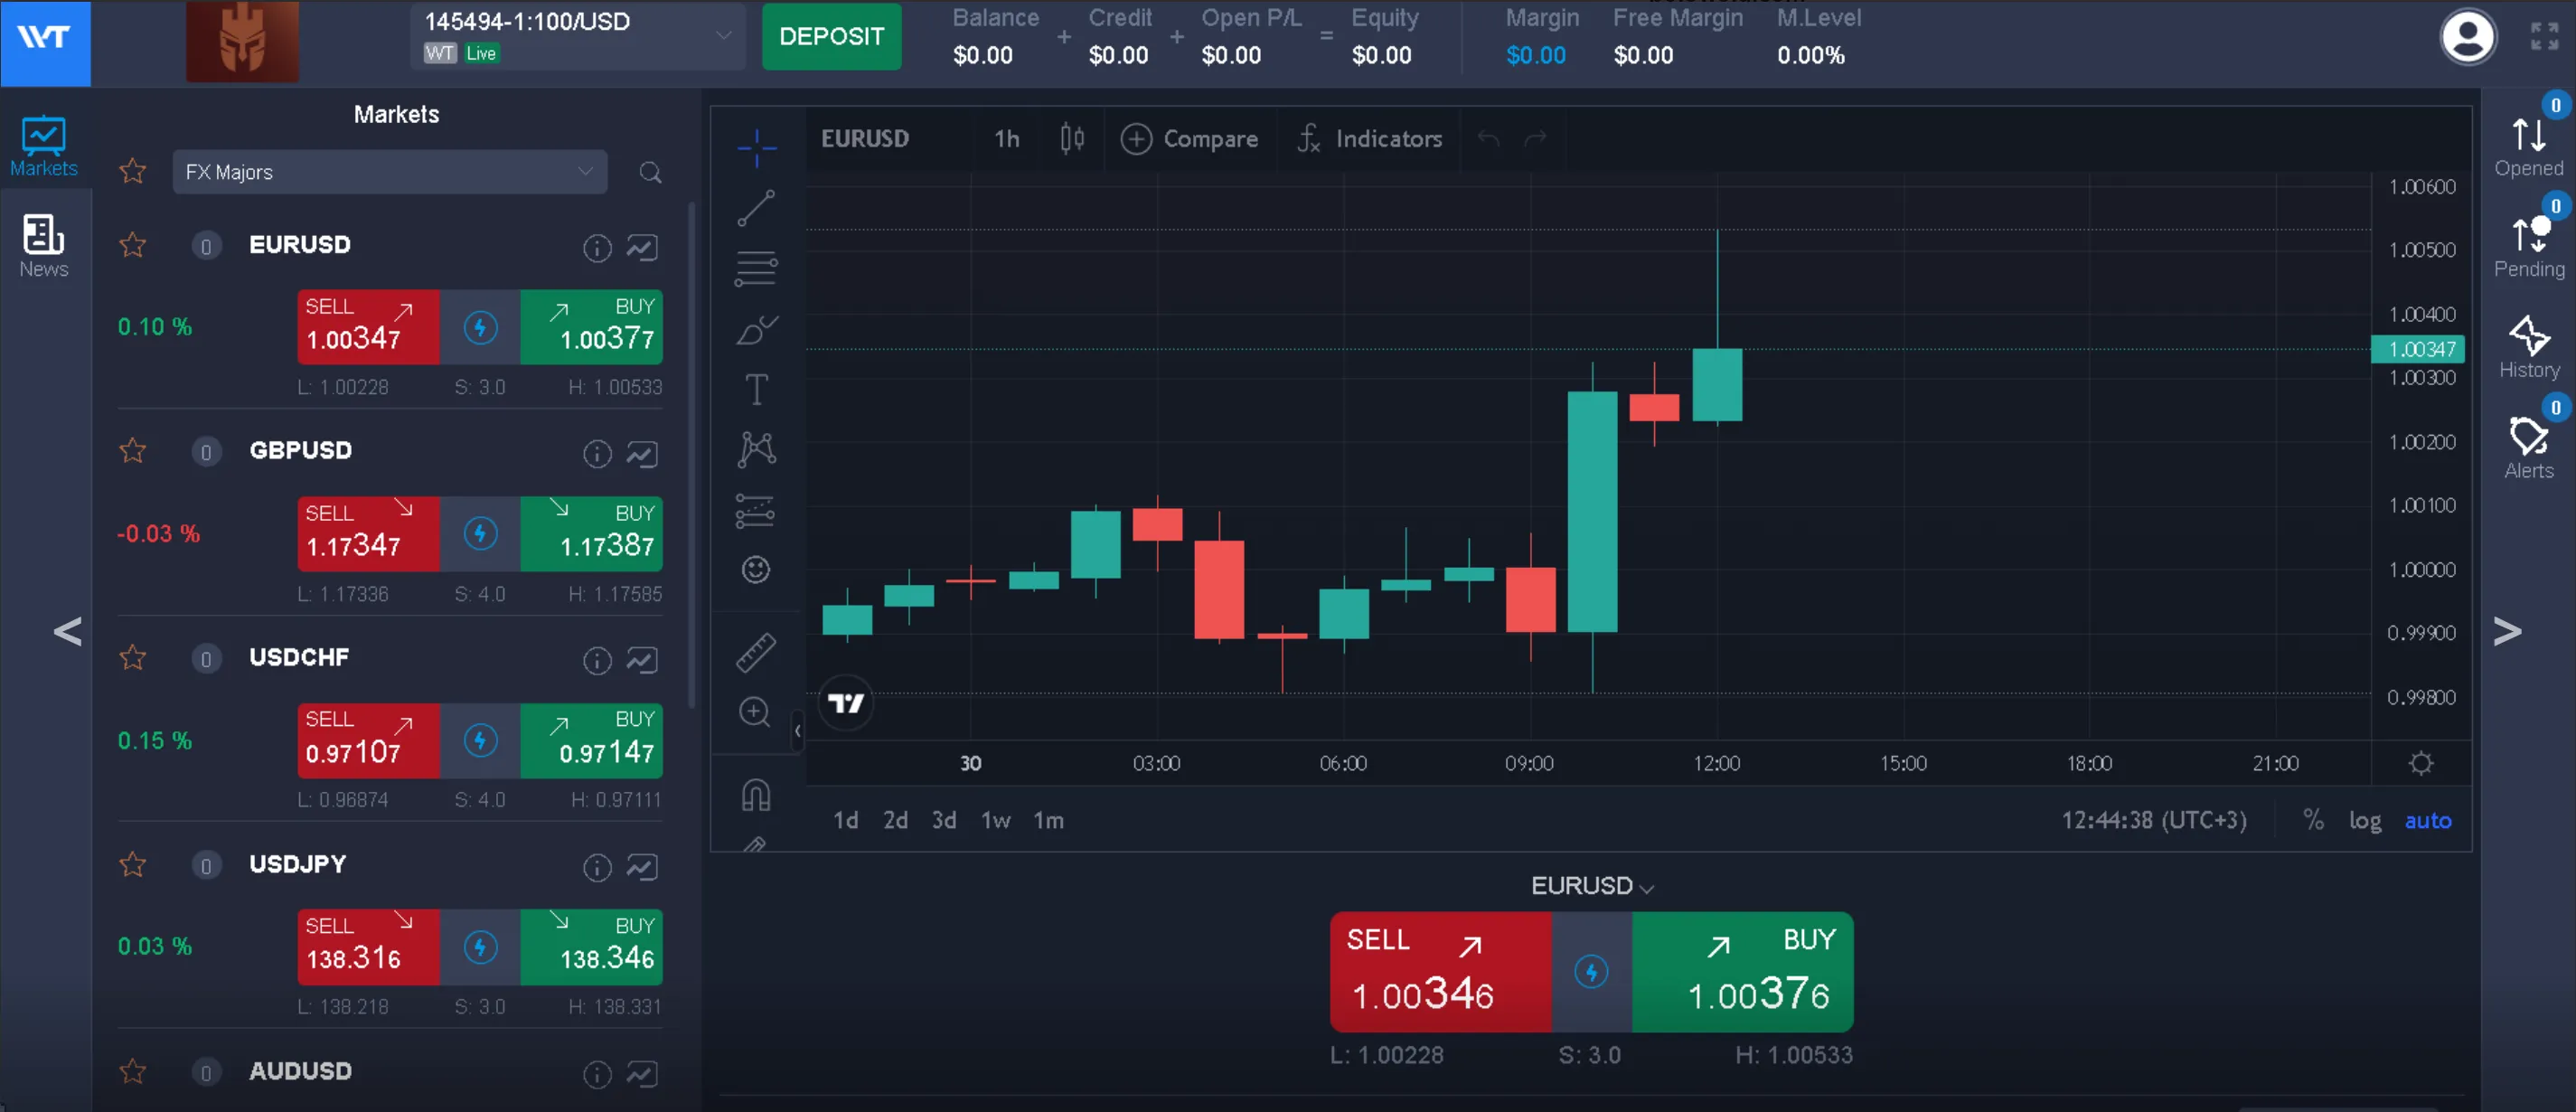
Task: Add GBPUSD to favorites
Action: tap(133, 451)
